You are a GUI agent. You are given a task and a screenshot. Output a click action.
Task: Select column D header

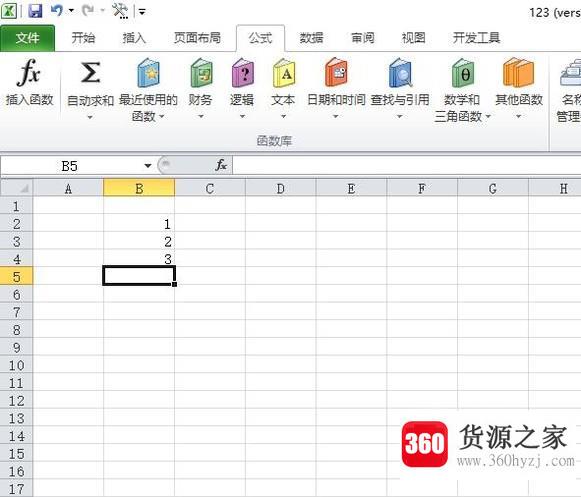click(x=280, y=189)
